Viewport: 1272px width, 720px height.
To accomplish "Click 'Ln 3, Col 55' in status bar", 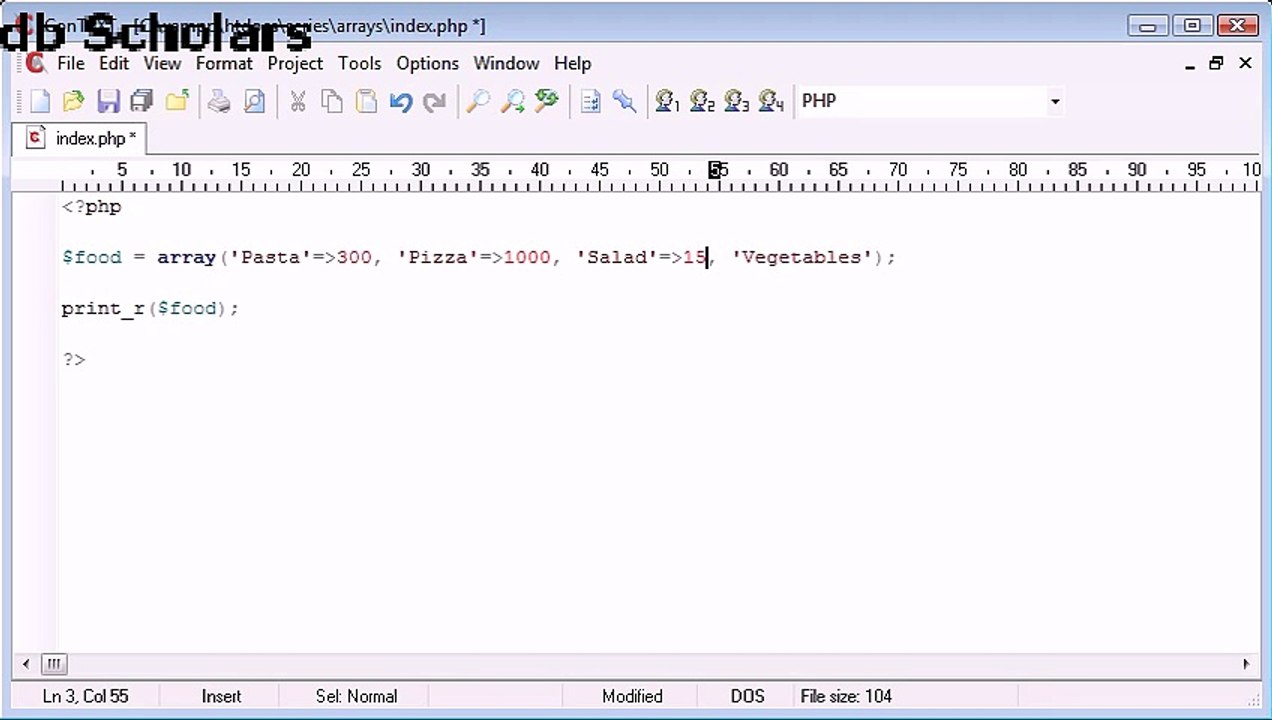I will (85, 696).
